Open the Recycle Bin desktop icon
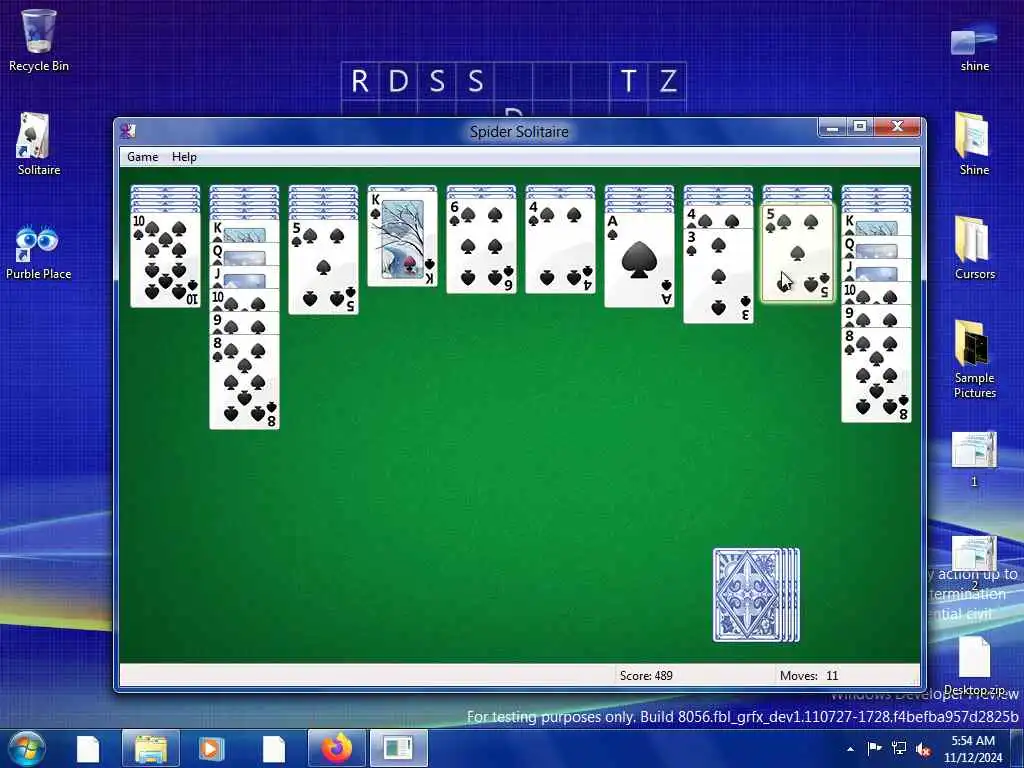1024x768 pixels. point(39,39)
